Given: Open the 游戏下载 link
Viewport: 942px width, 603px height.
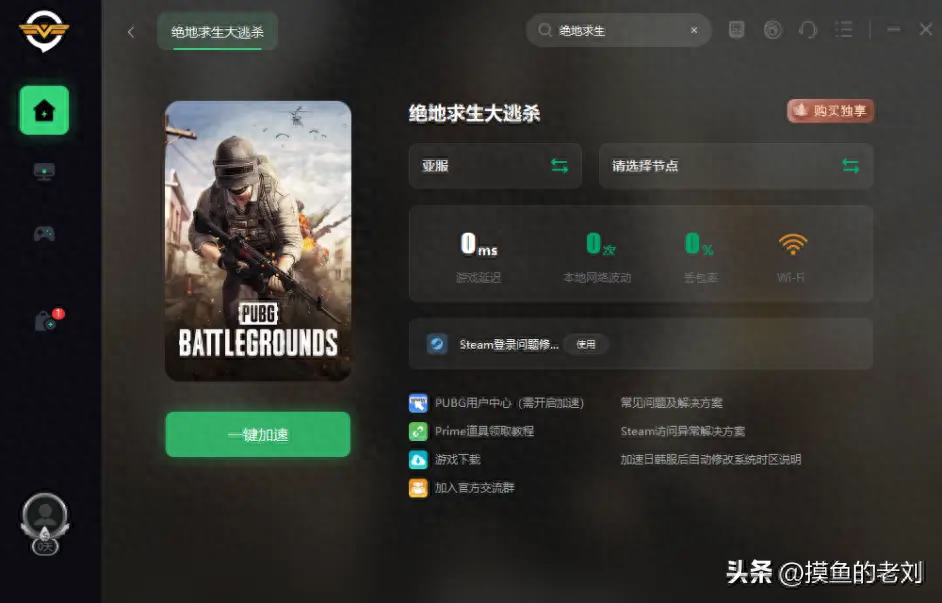Looking at the screenshot, I should 458,459.
